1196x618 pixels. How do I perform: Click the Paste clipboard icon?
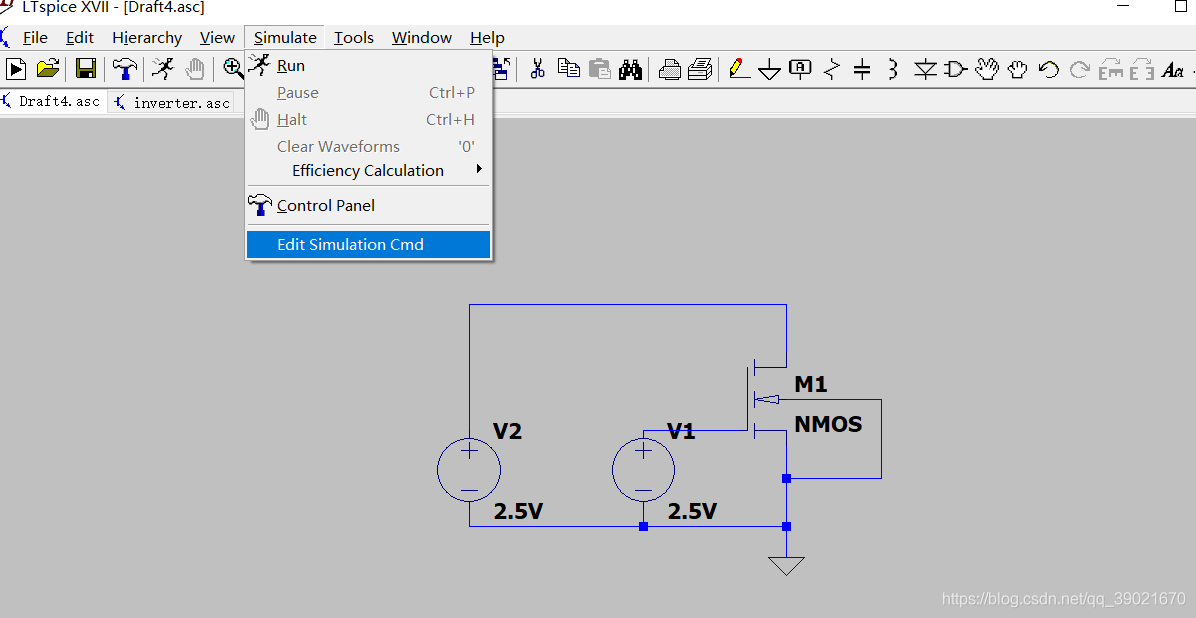click(600, 69)
